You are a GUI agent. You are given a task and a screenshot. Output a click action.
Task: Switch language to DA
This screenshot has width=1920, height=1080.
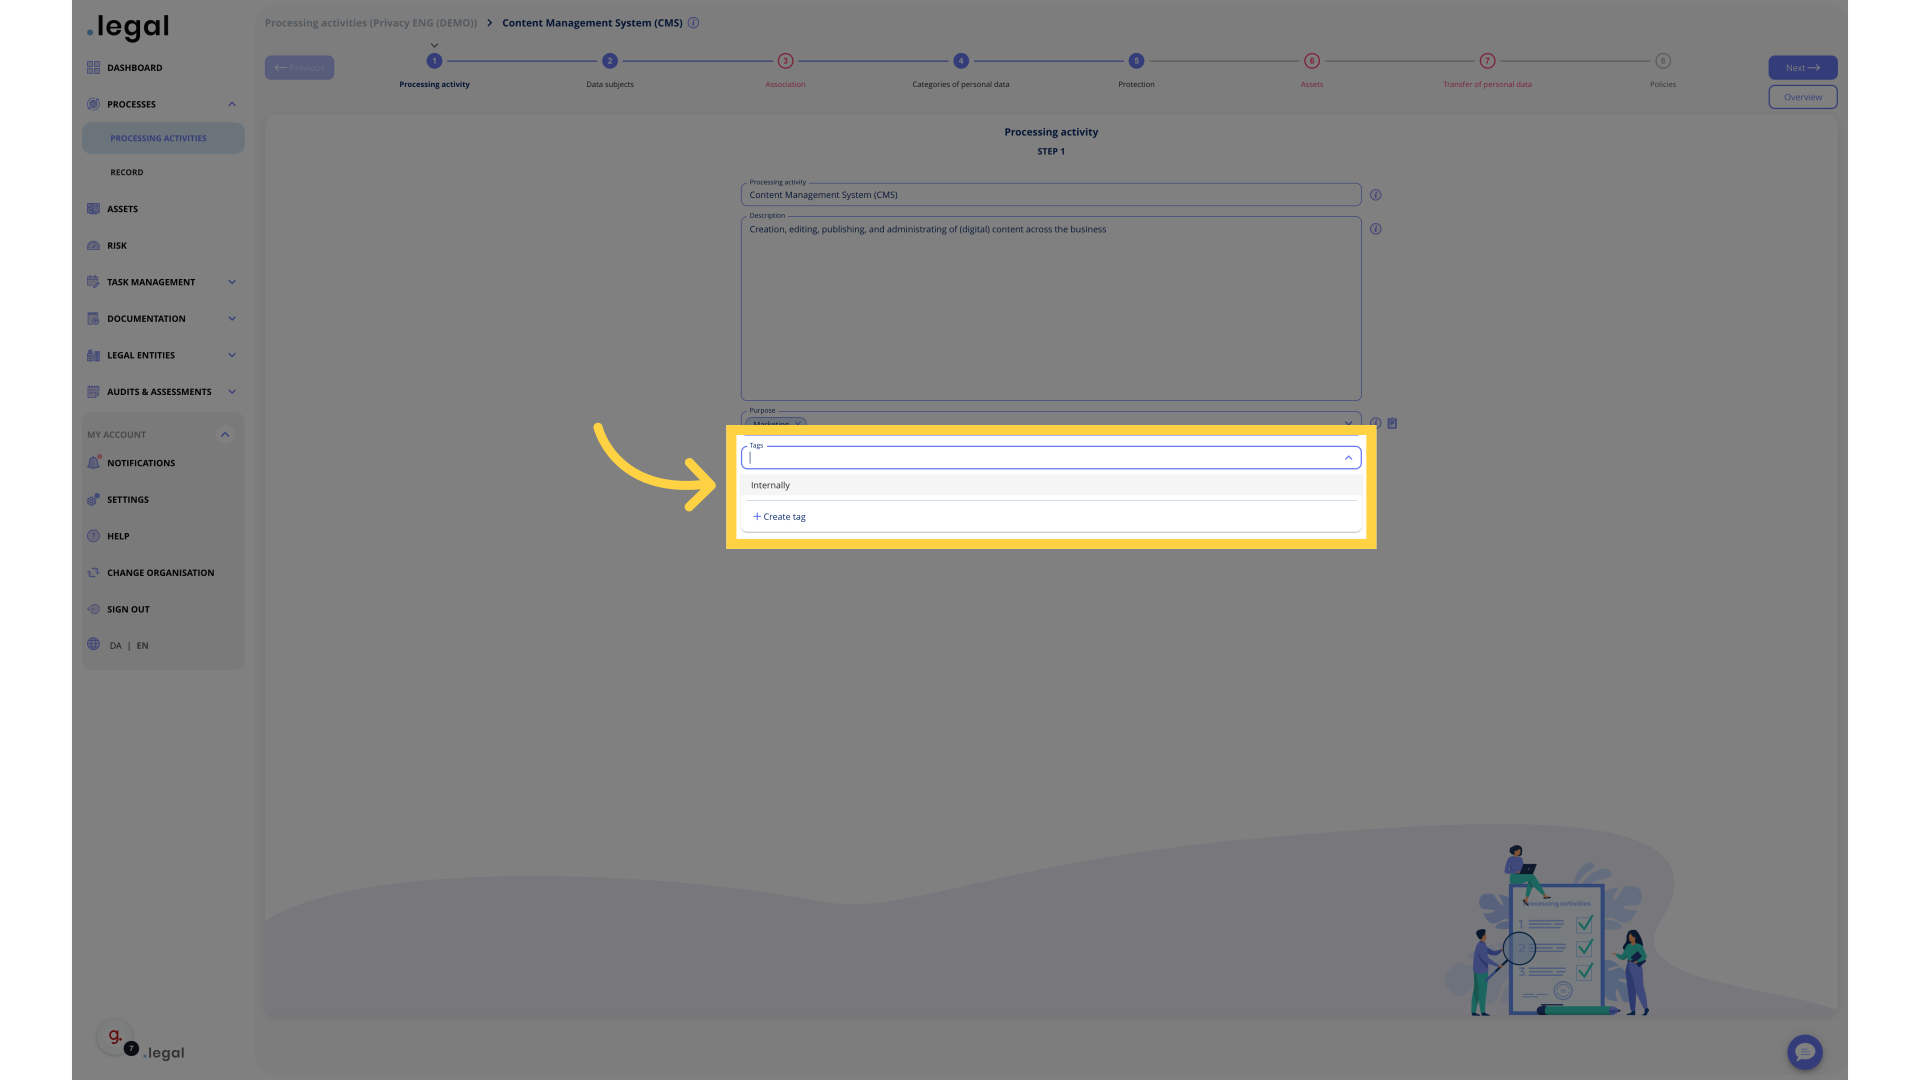click(x=115, y=646)
